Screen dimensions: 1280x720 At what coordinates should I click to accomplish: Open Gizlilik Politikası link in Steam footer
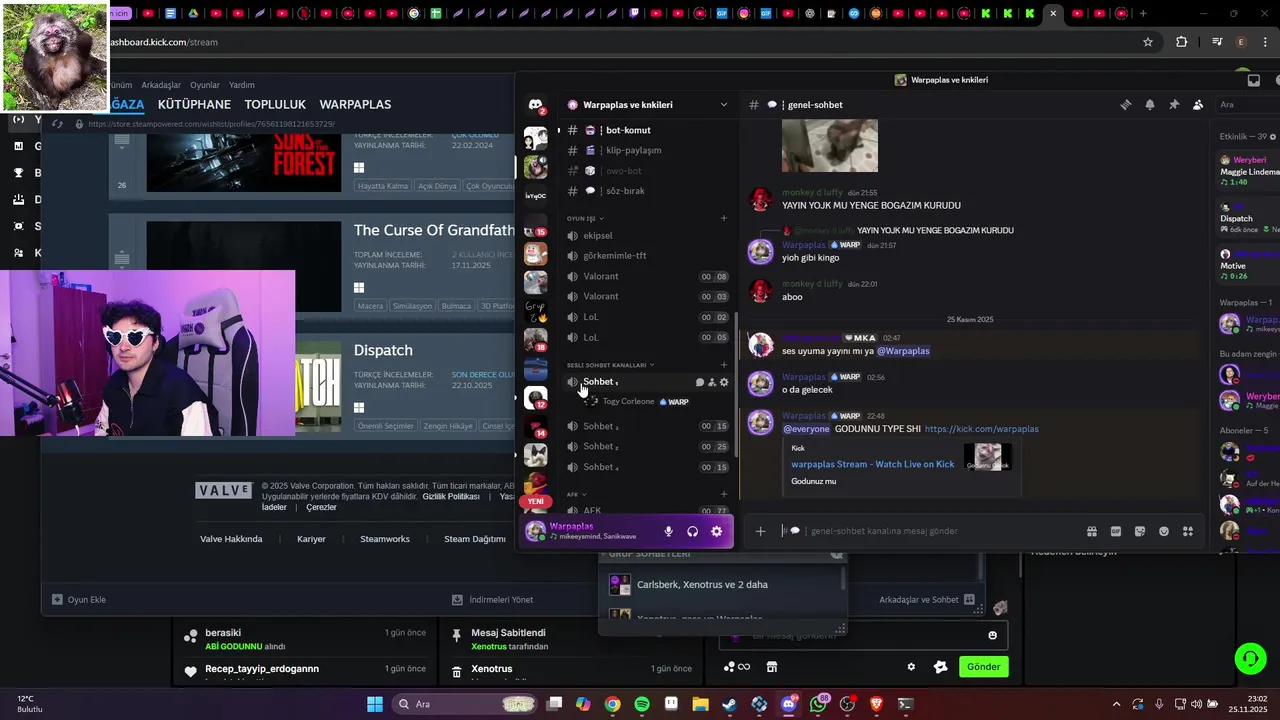click(451, 496)
